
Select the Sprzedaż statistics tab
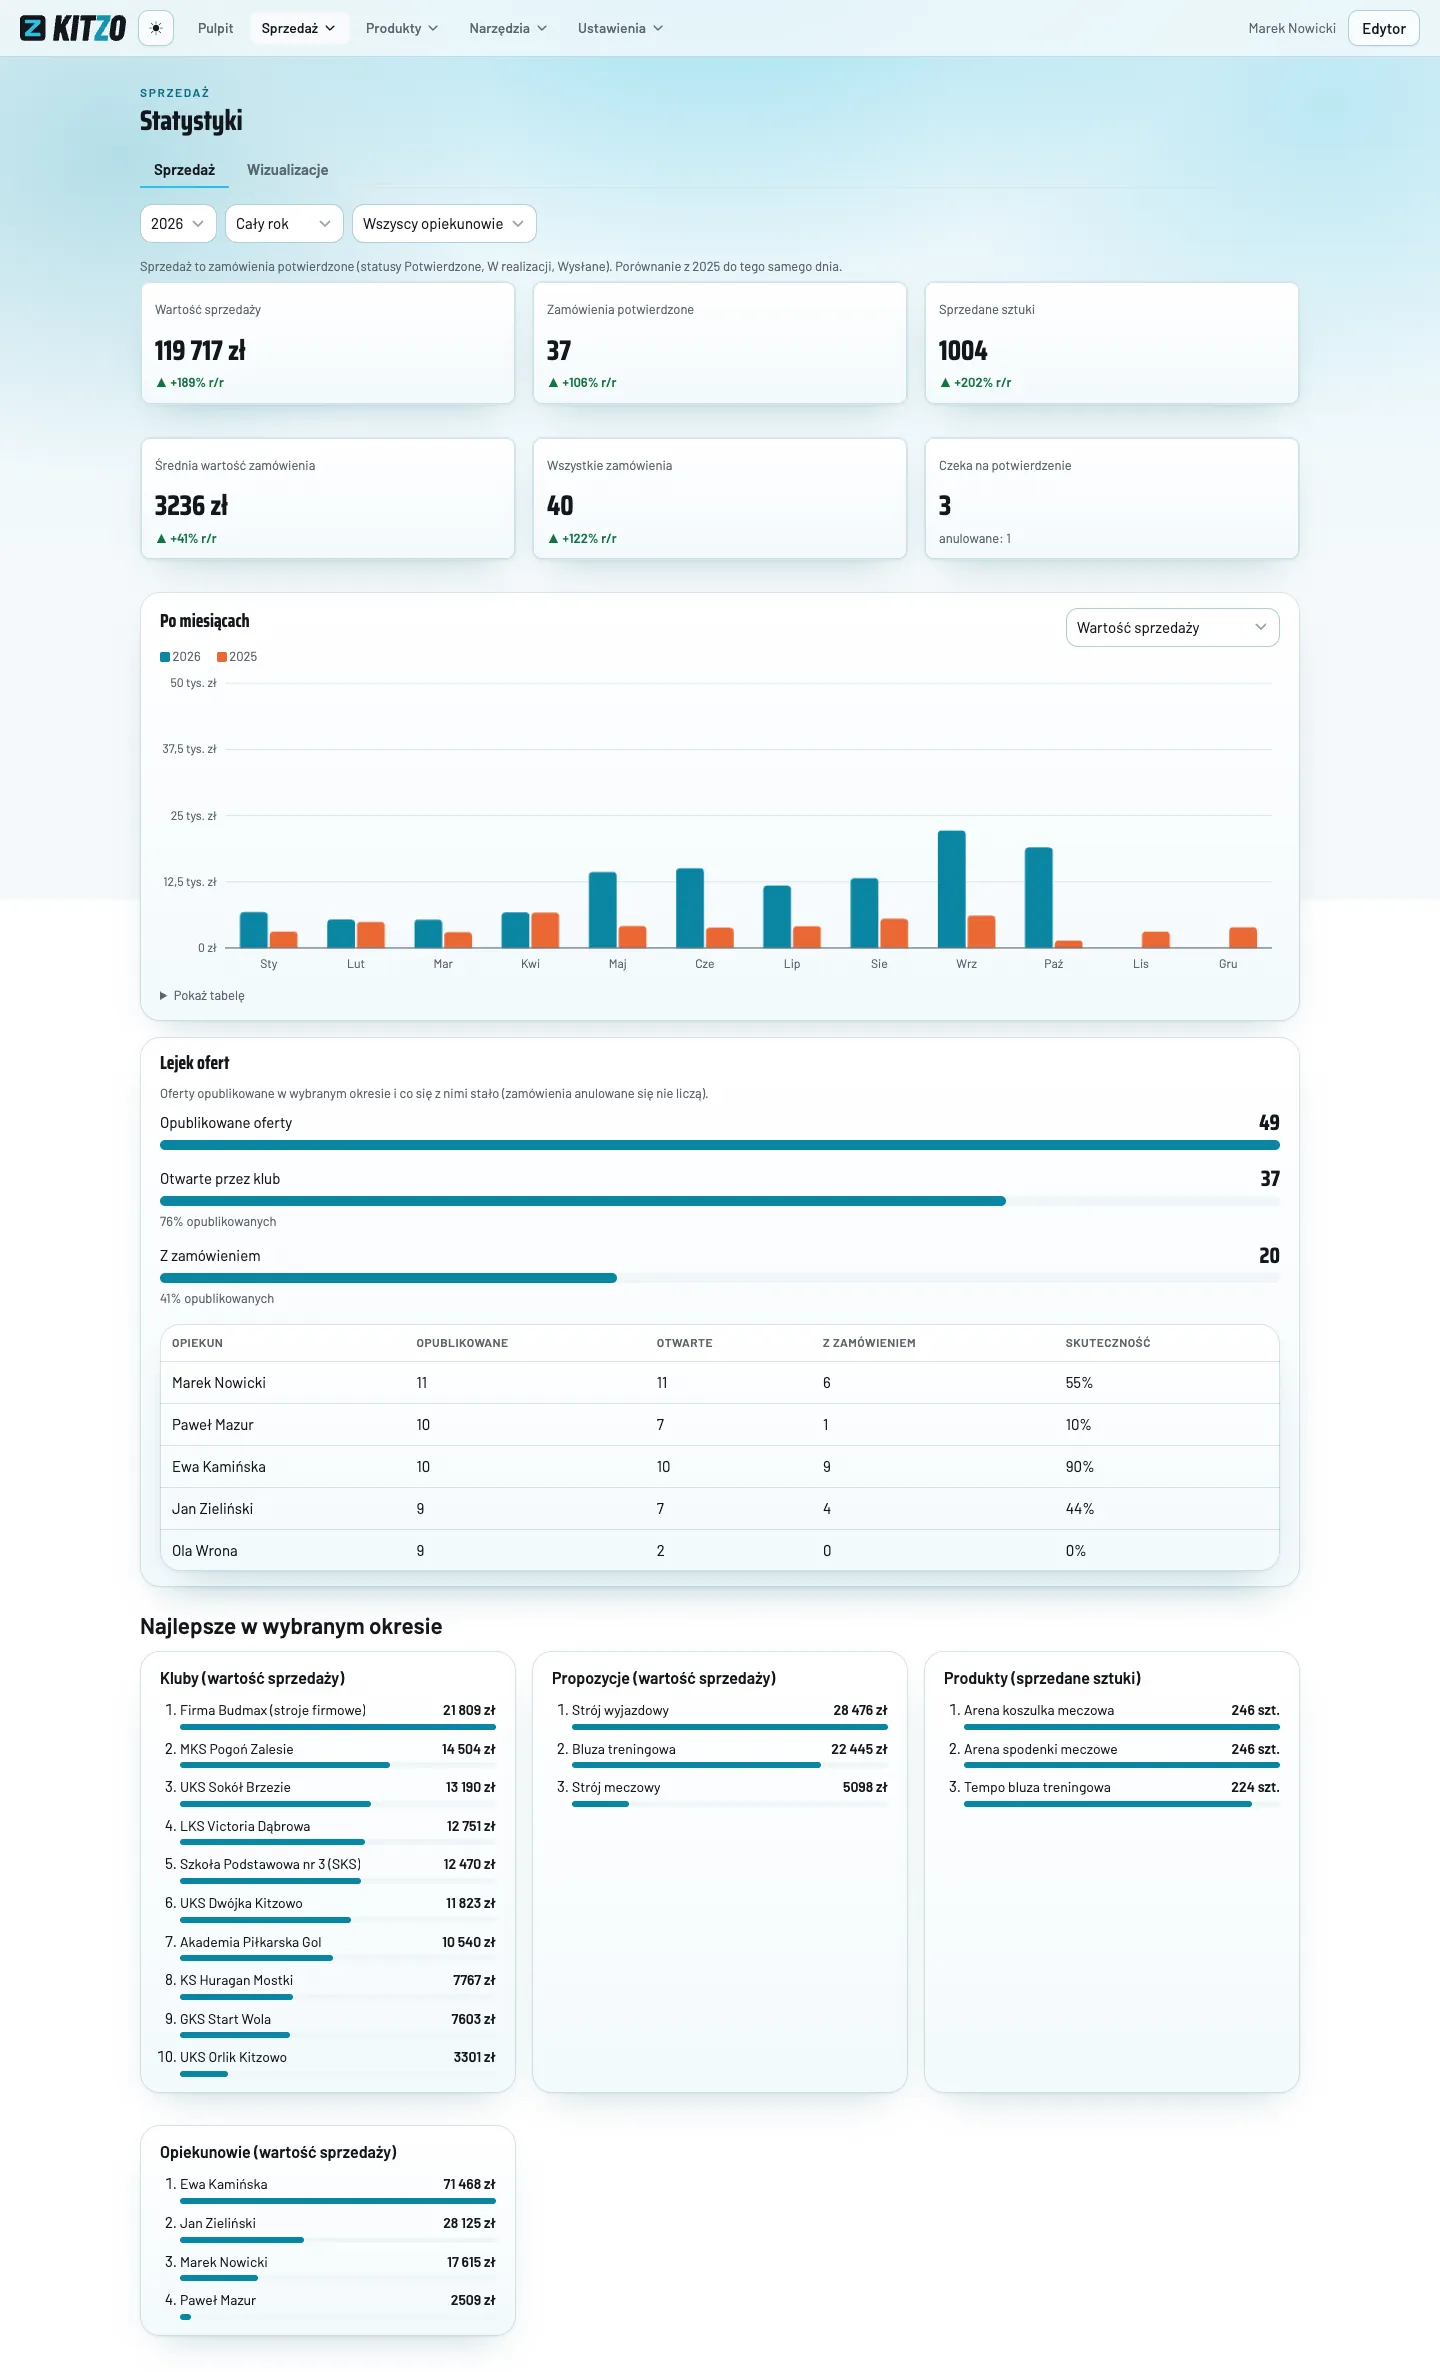pyautogui.click(x=184, y=170)
